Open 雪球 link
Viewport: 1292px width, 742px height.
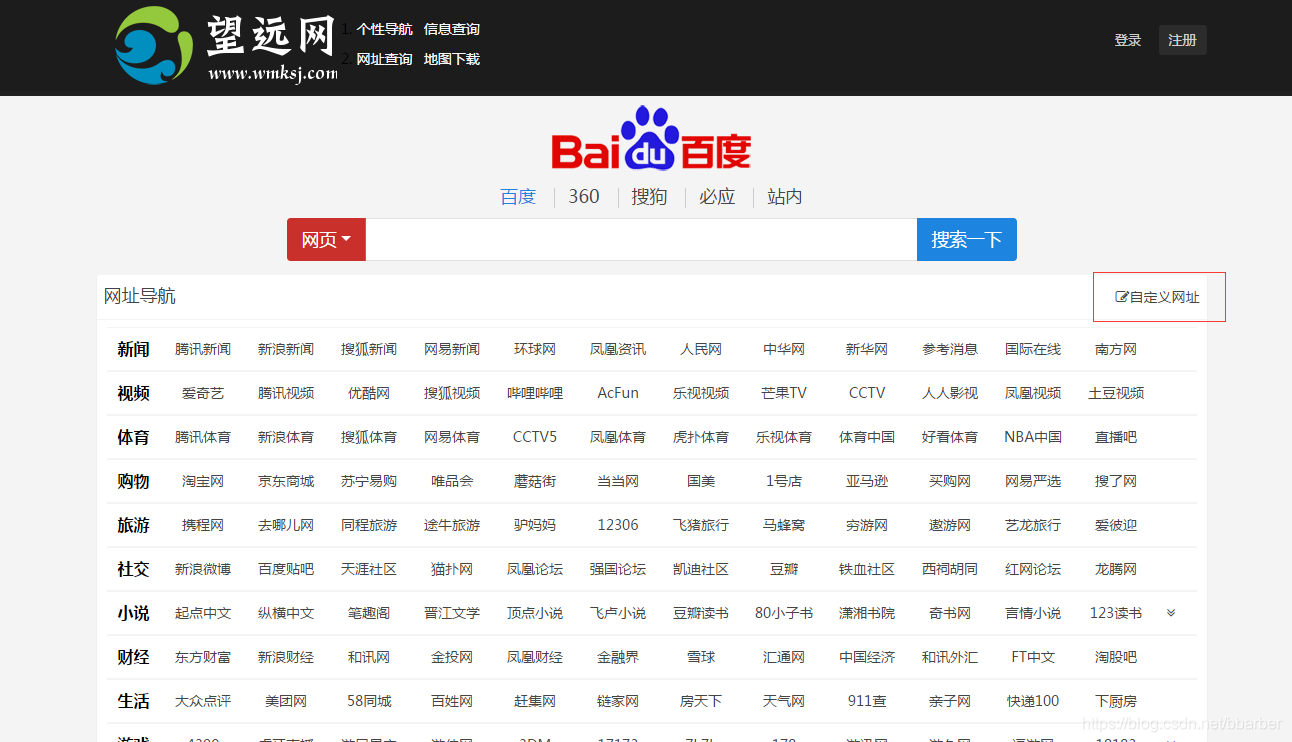coord(701,657)
